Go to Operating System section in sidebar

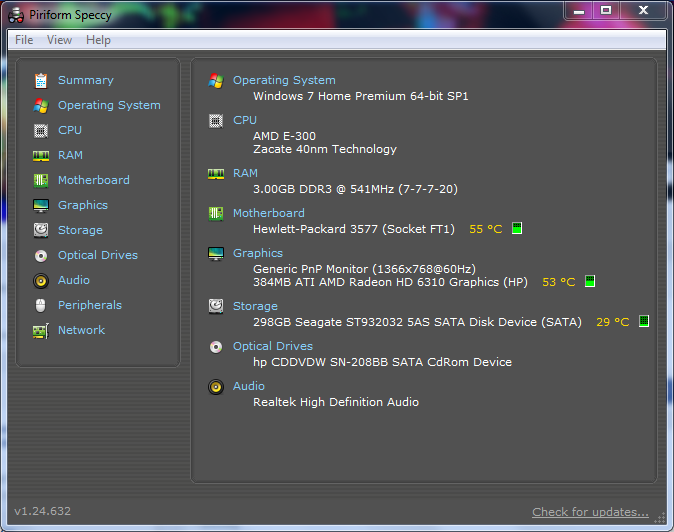(109, 105)
